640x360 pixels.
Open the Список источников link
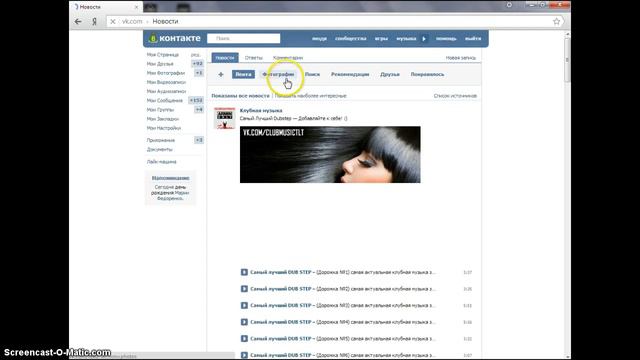coord(455,96)
